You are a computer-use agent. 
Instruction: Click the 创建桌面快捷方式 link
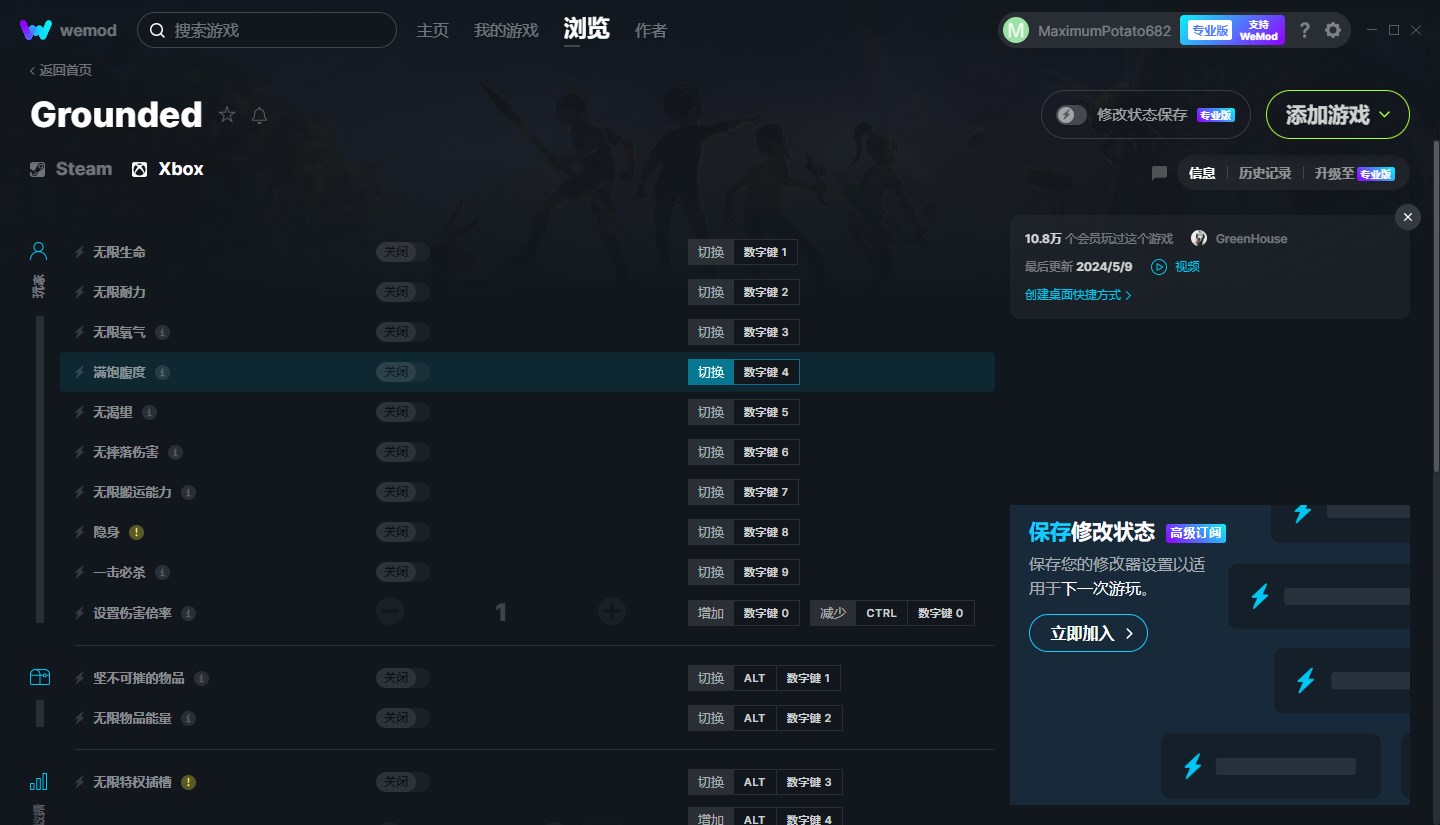(1078, 295)
